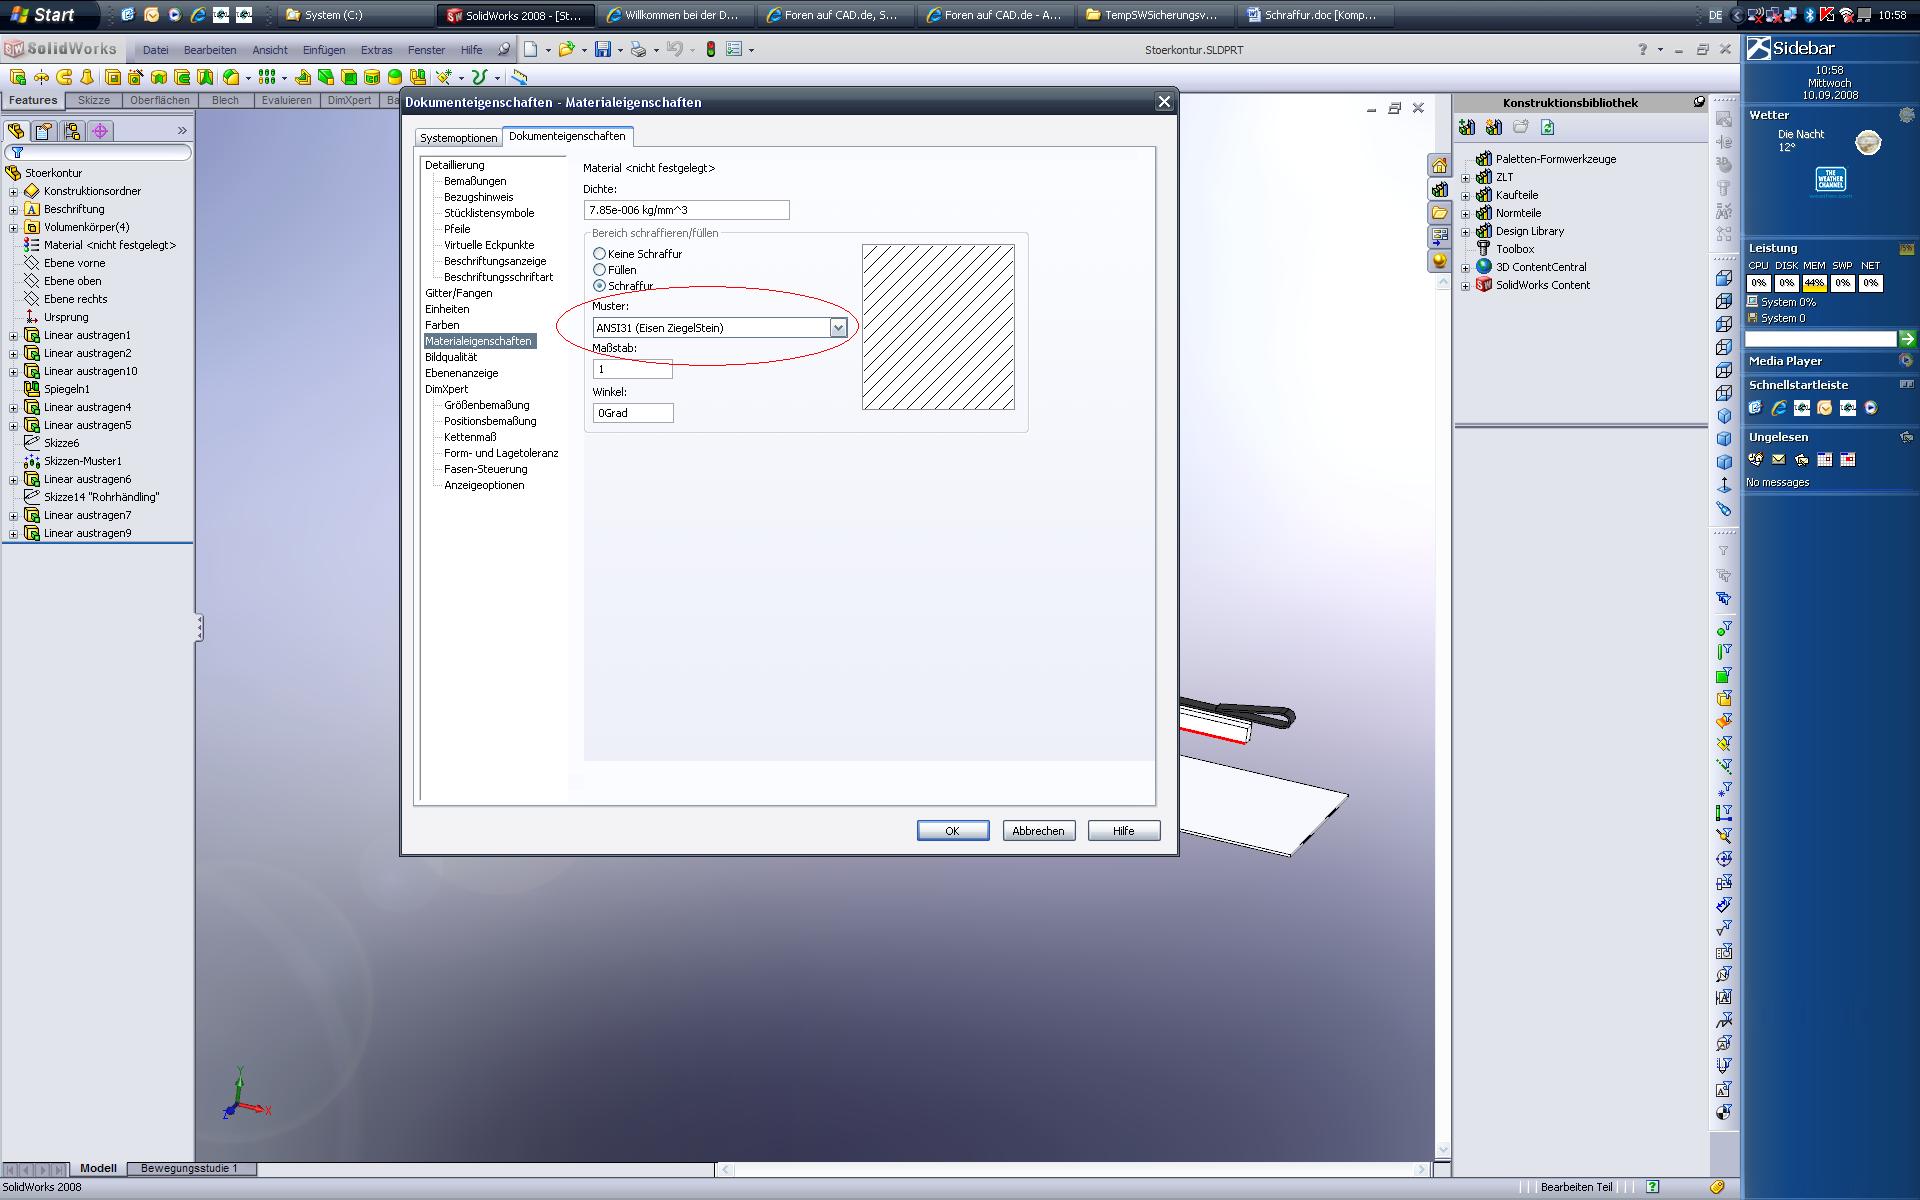Click the OK button in dialog
This screenshot has height=1200, width=1920.
click(x=953, y=831)
